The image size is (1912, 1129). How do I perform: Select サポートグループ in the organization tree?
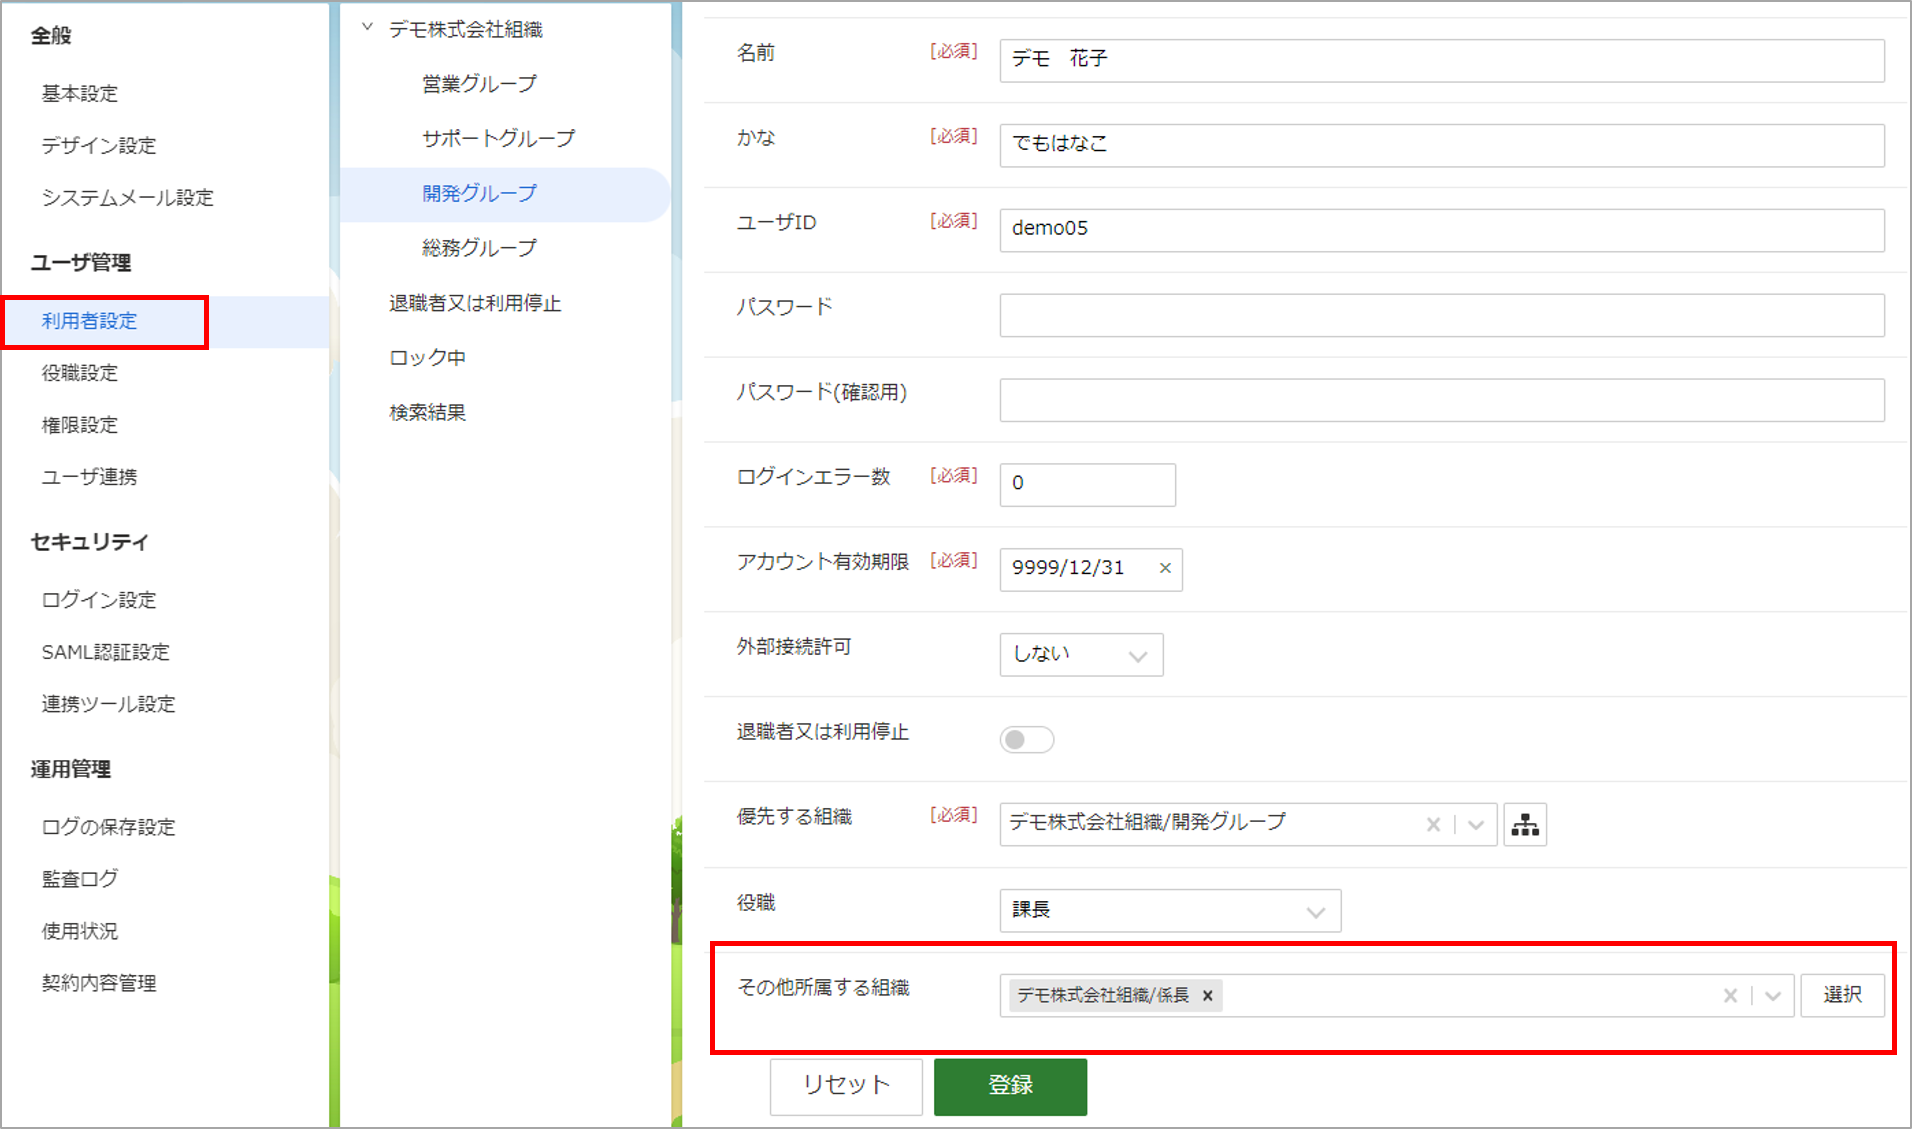click(499, 138)
